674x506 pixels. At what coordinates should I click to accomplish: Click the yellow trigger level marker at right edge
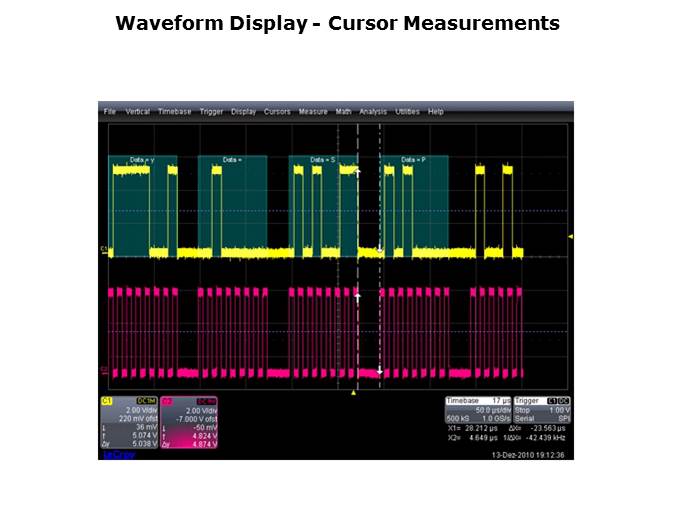570,237
